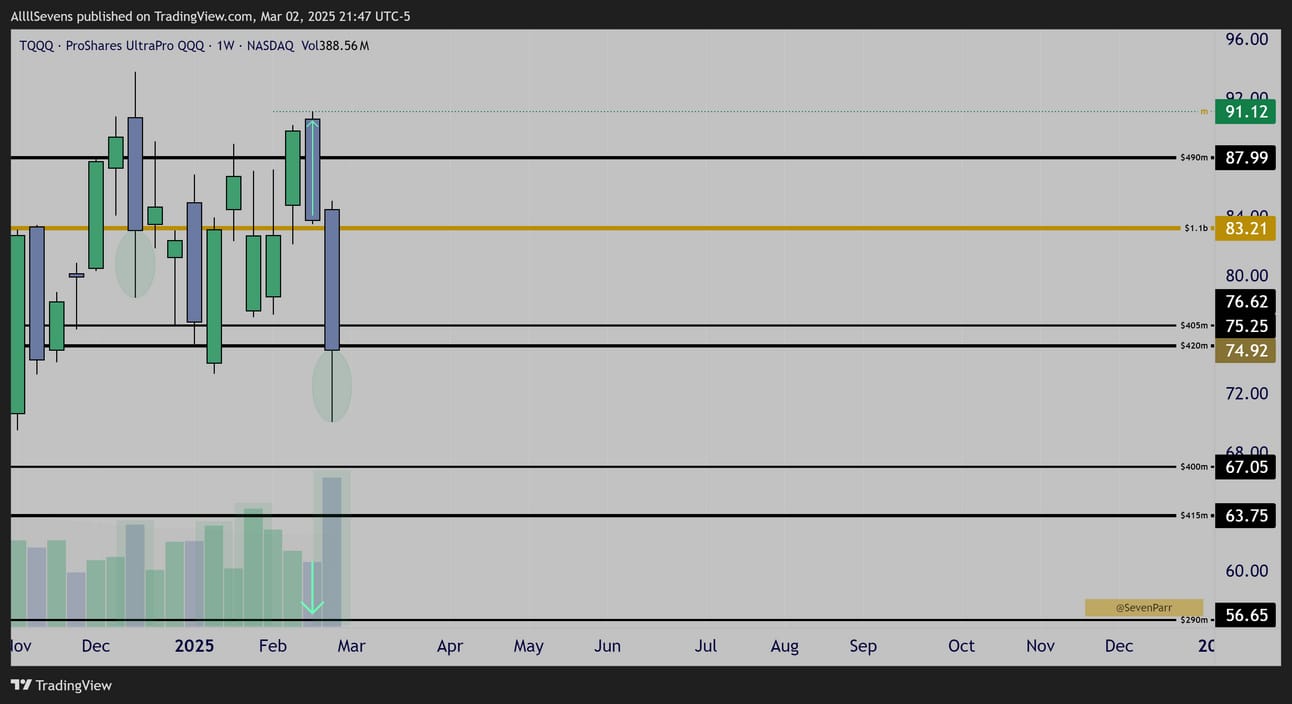The image size is (1292, 704).
Task: Click the Jun label on time axis
Action: pos(607,646)
